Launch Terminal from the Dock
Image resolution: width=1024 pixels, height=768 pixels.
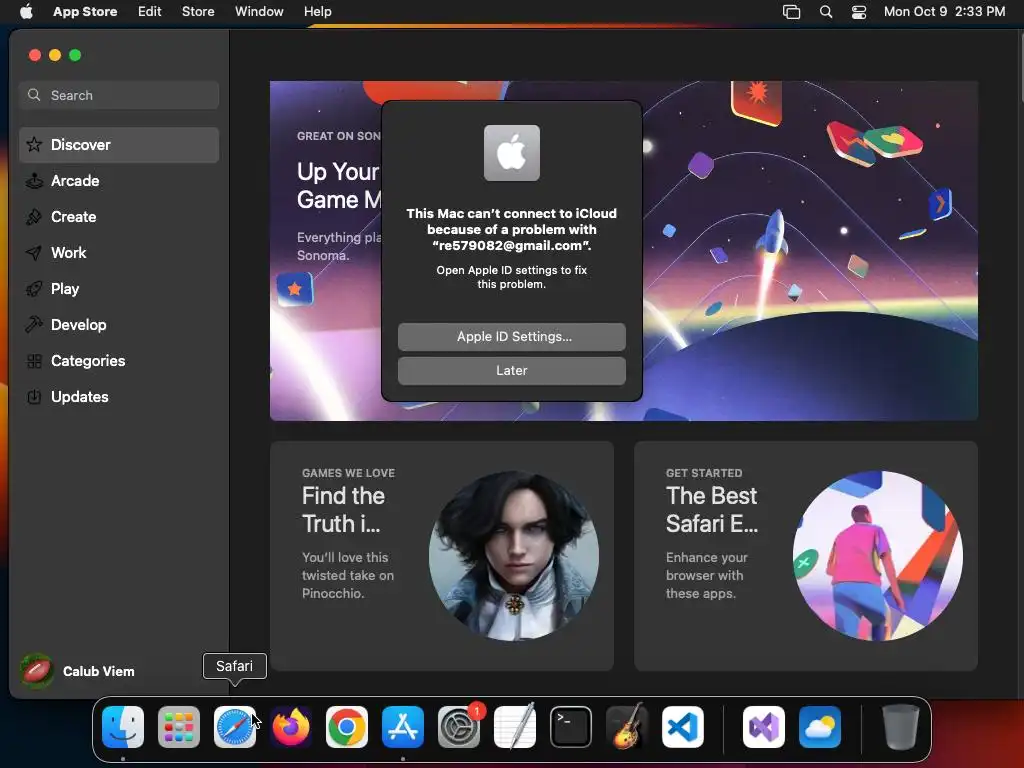[571, 727]
